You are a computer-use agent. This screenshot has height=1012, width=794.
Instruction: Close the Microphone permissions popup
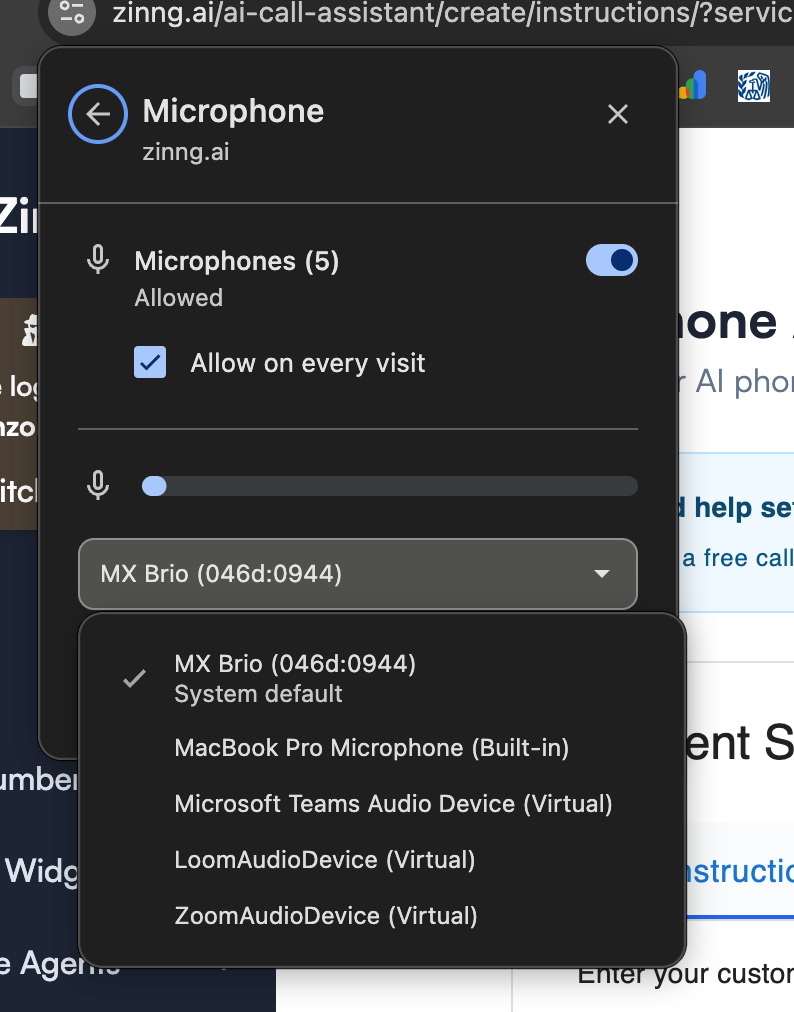click(618, 114)
